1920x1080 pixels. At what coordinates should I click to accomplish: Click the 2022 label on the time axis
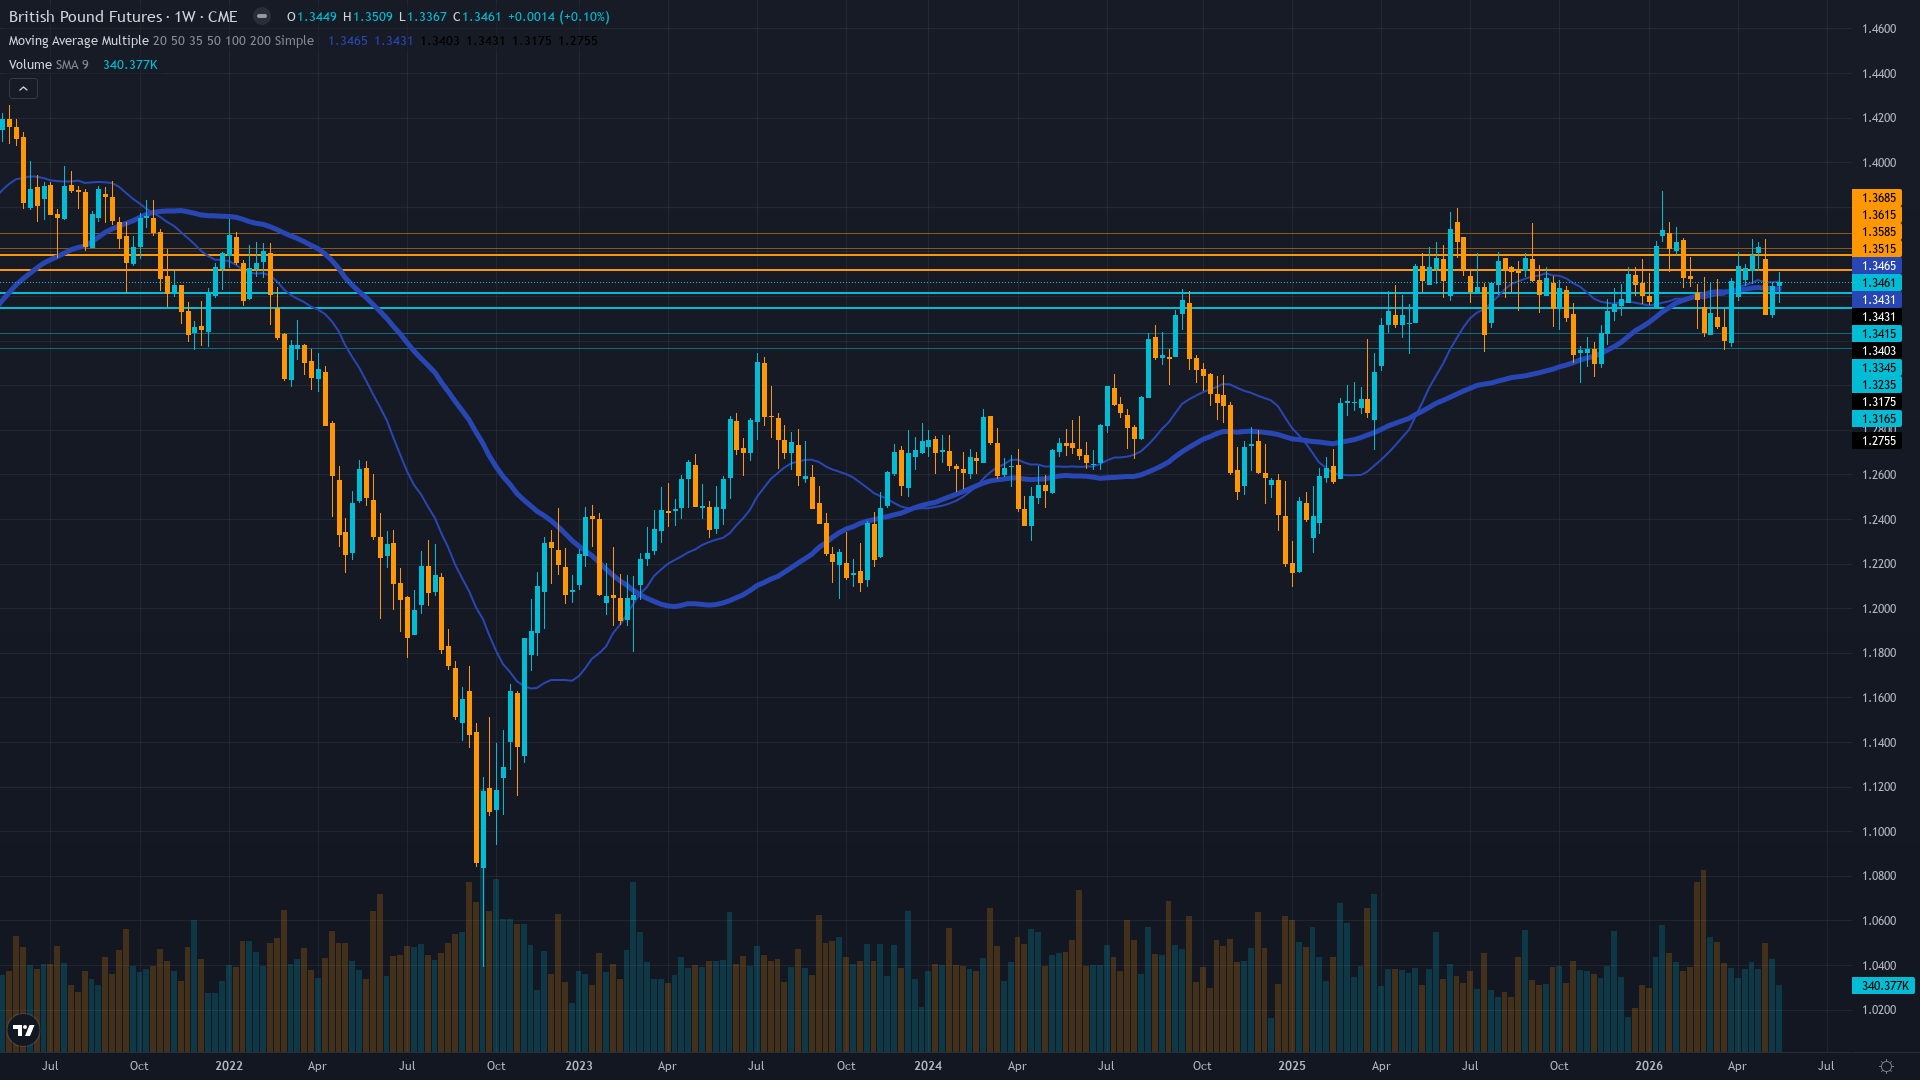pyautogui.click(x=229, y=1066)
